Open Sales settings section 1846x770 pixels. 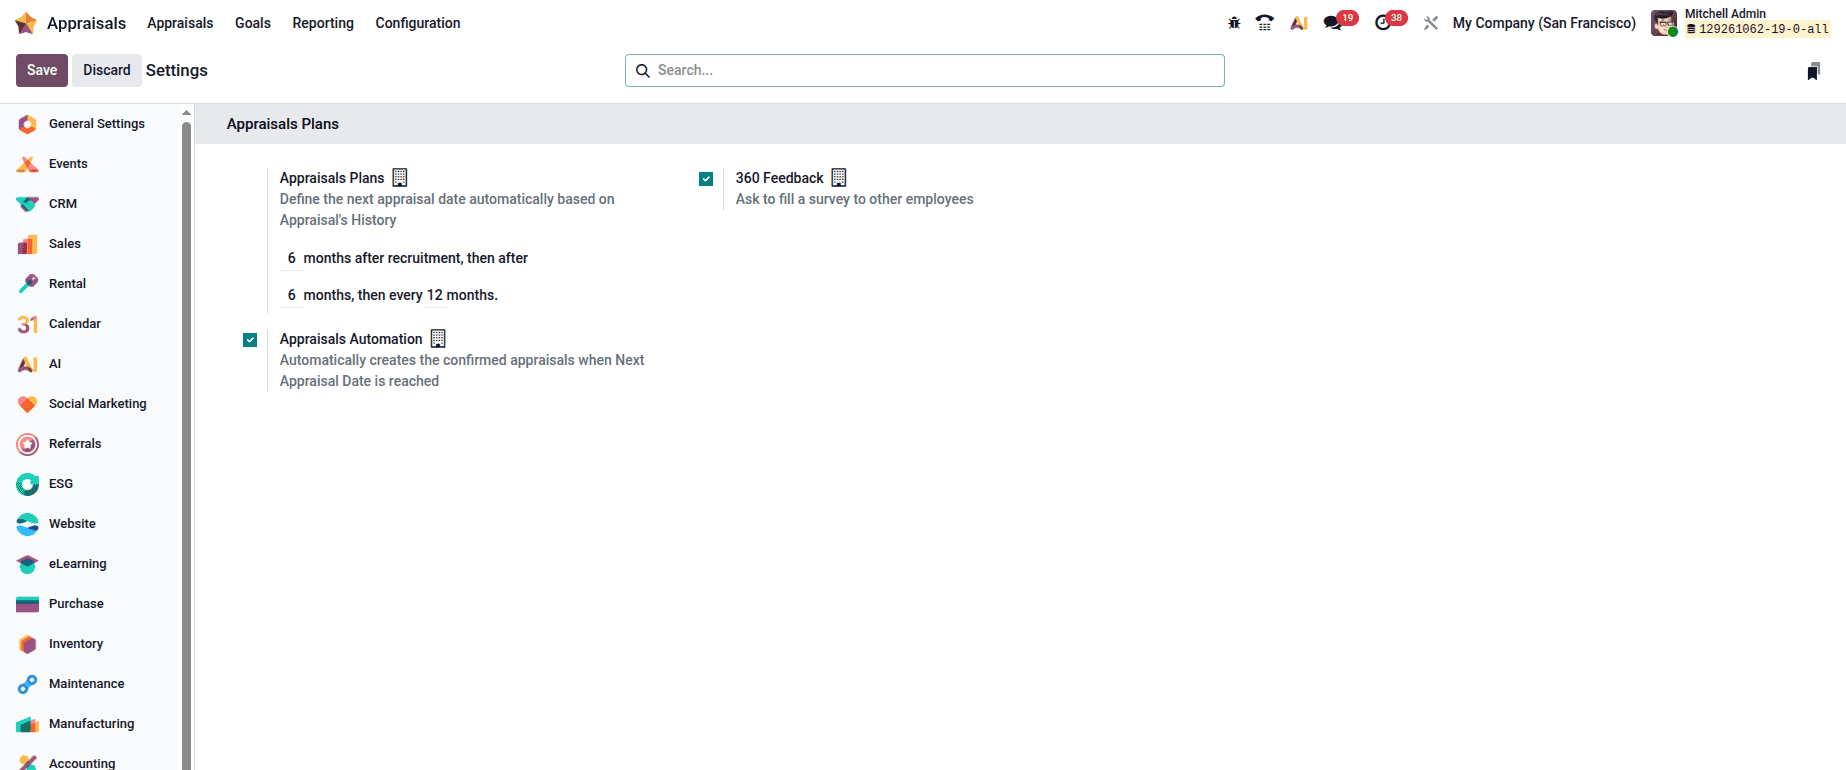[x=90, y=244]
